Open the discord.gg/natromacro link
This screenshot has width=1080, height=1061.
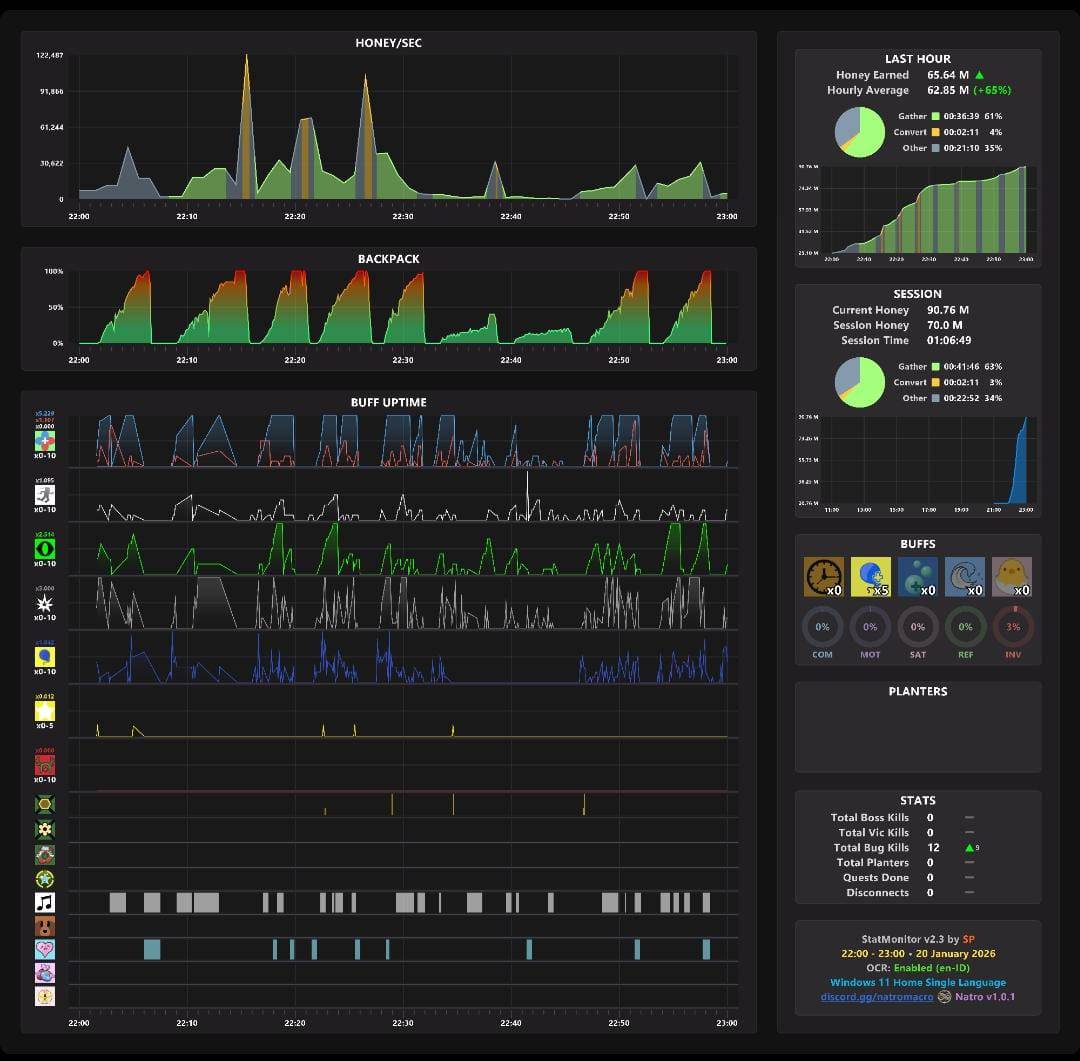click(877, 997)
